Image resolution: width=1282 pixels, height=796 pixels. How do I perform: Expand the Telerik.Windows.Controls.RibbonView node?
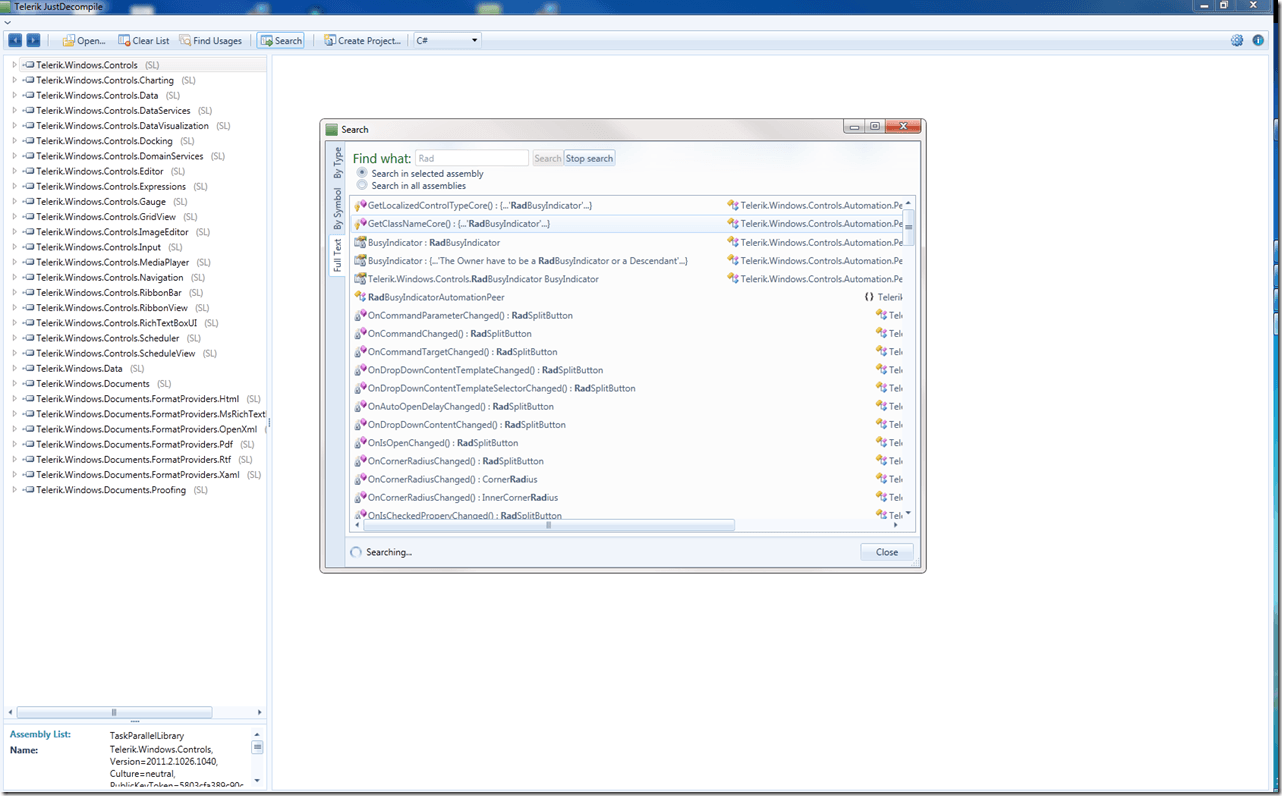[14, 308]
